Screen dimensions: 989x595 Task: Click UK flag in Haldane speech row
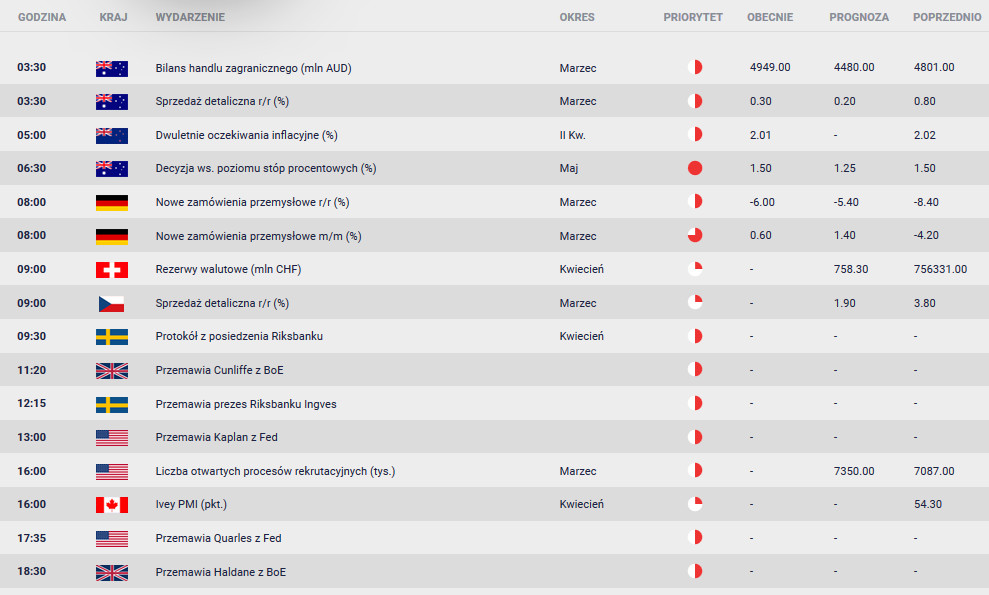tap(112, 573)
